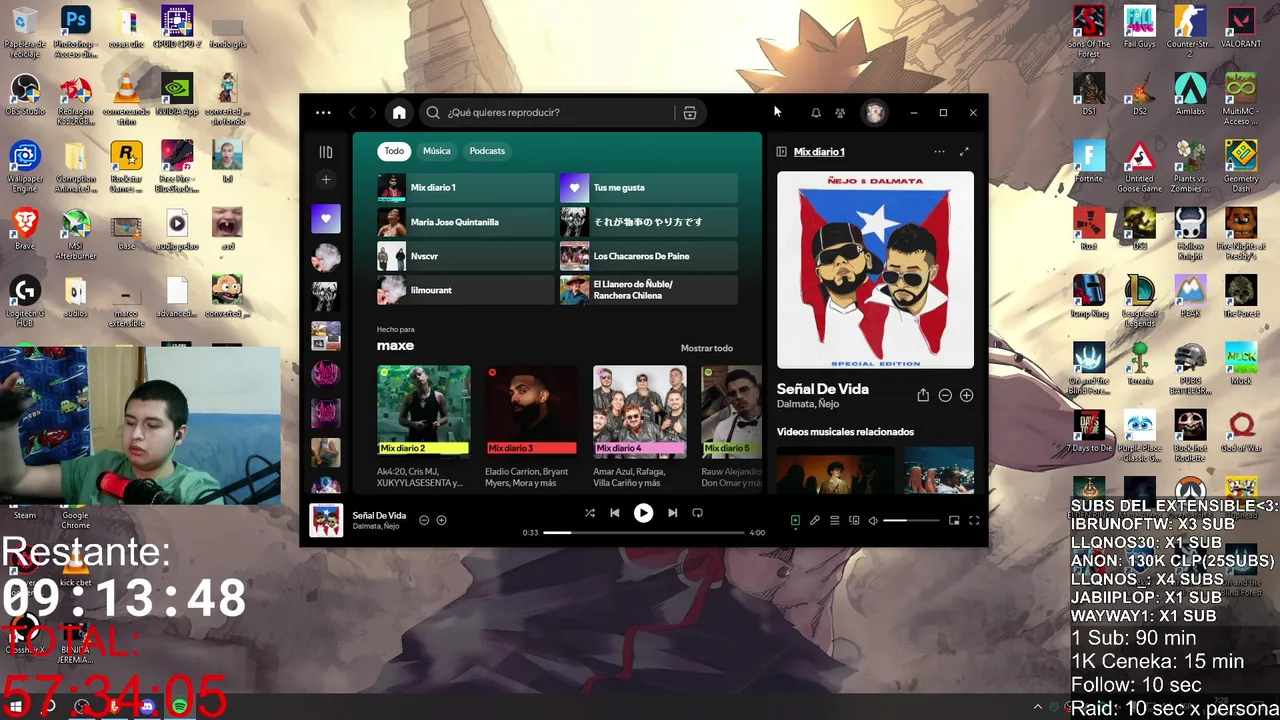Click Mostrar todo link

pos(707,348)
